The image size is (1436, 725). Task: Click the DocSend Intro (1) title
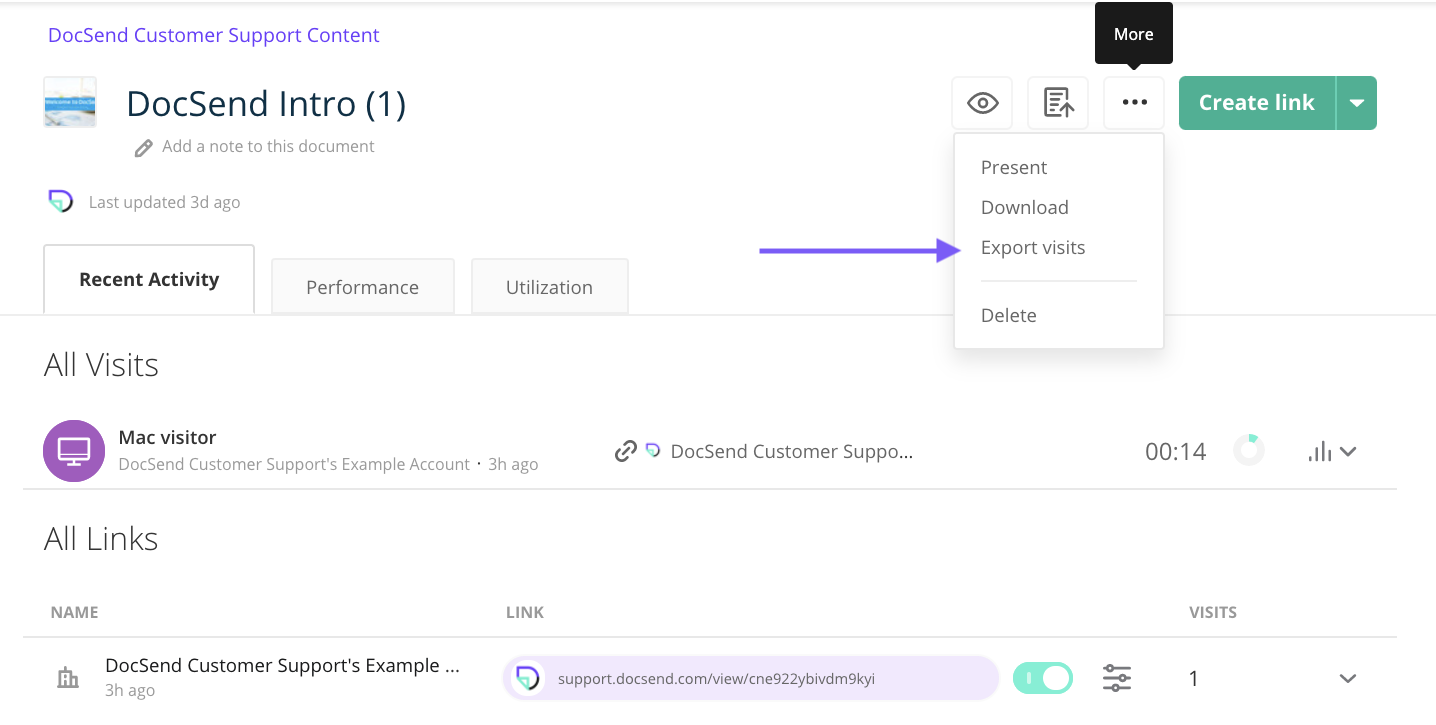pos(266,104)
